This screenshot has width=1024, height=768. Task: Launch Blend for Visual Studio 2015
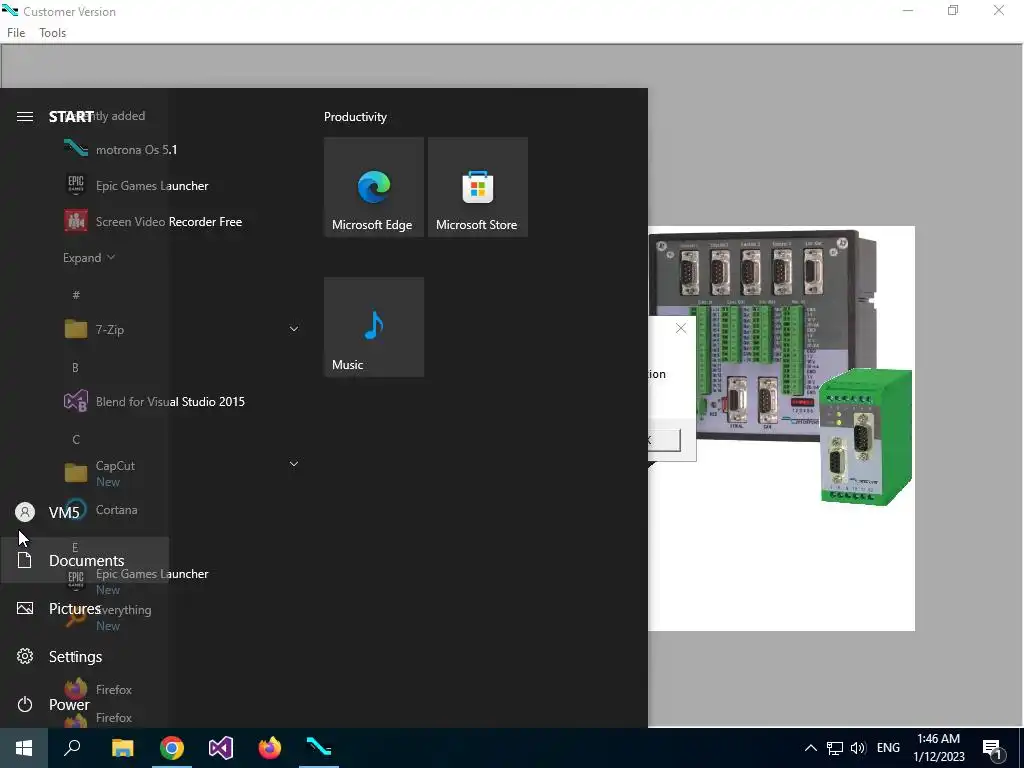coord(154,402)
